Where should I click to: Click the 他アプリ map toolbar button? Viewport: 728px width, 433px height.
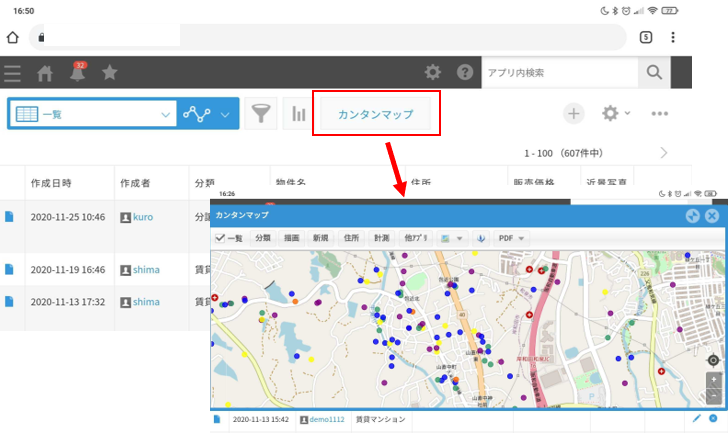click(416, 238)
